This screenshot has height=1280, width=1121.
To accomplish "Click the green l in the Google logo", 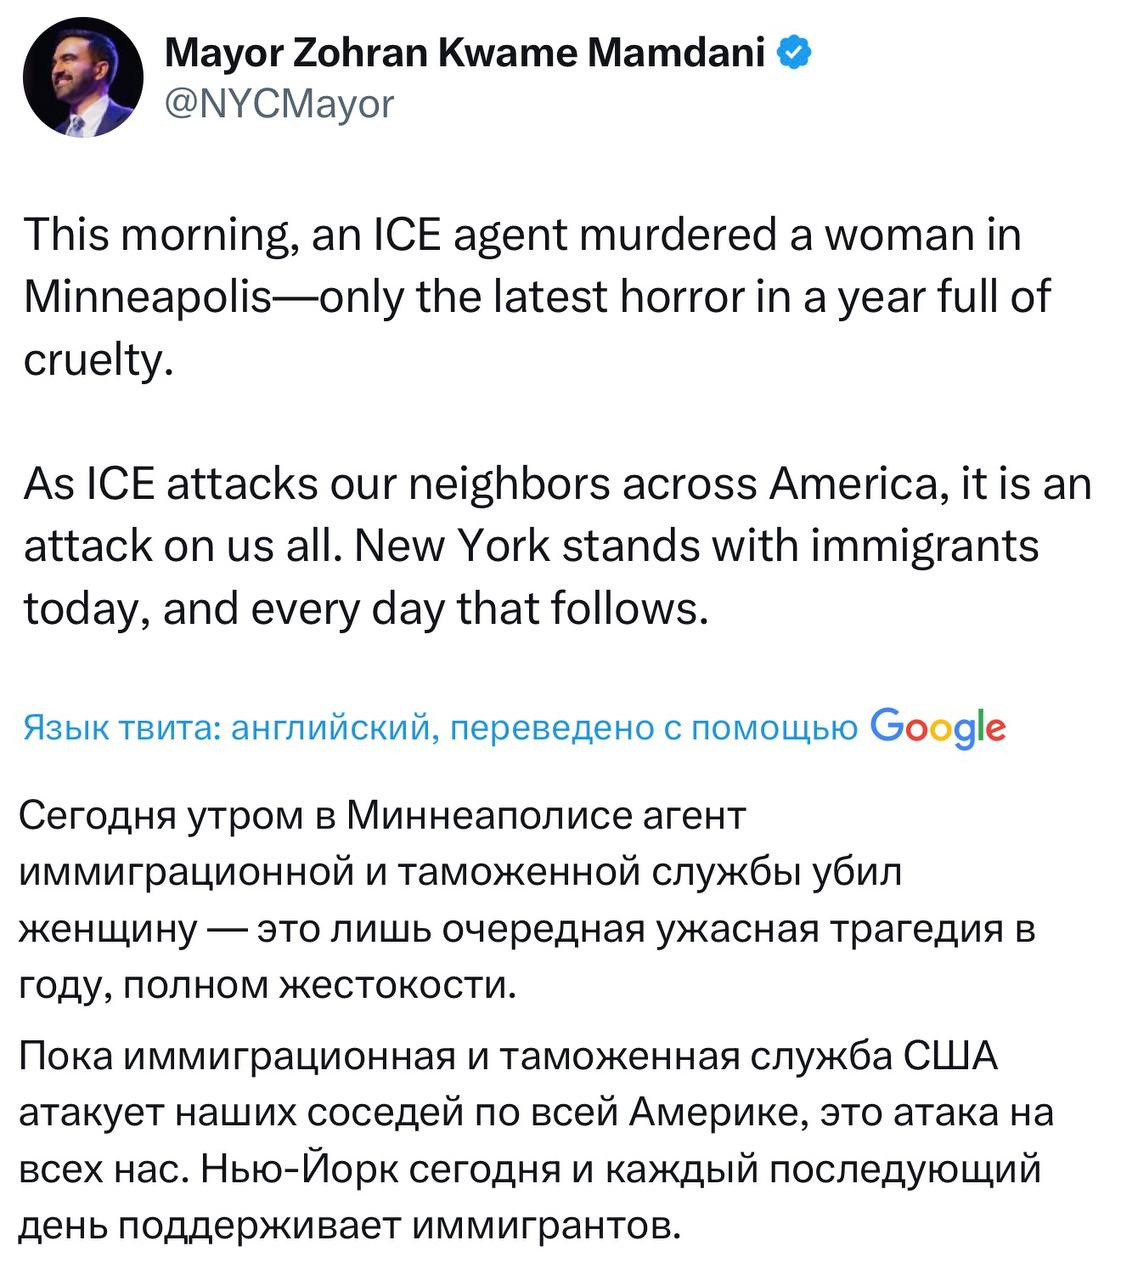I will pyautogui.click(x=981, y=725).
